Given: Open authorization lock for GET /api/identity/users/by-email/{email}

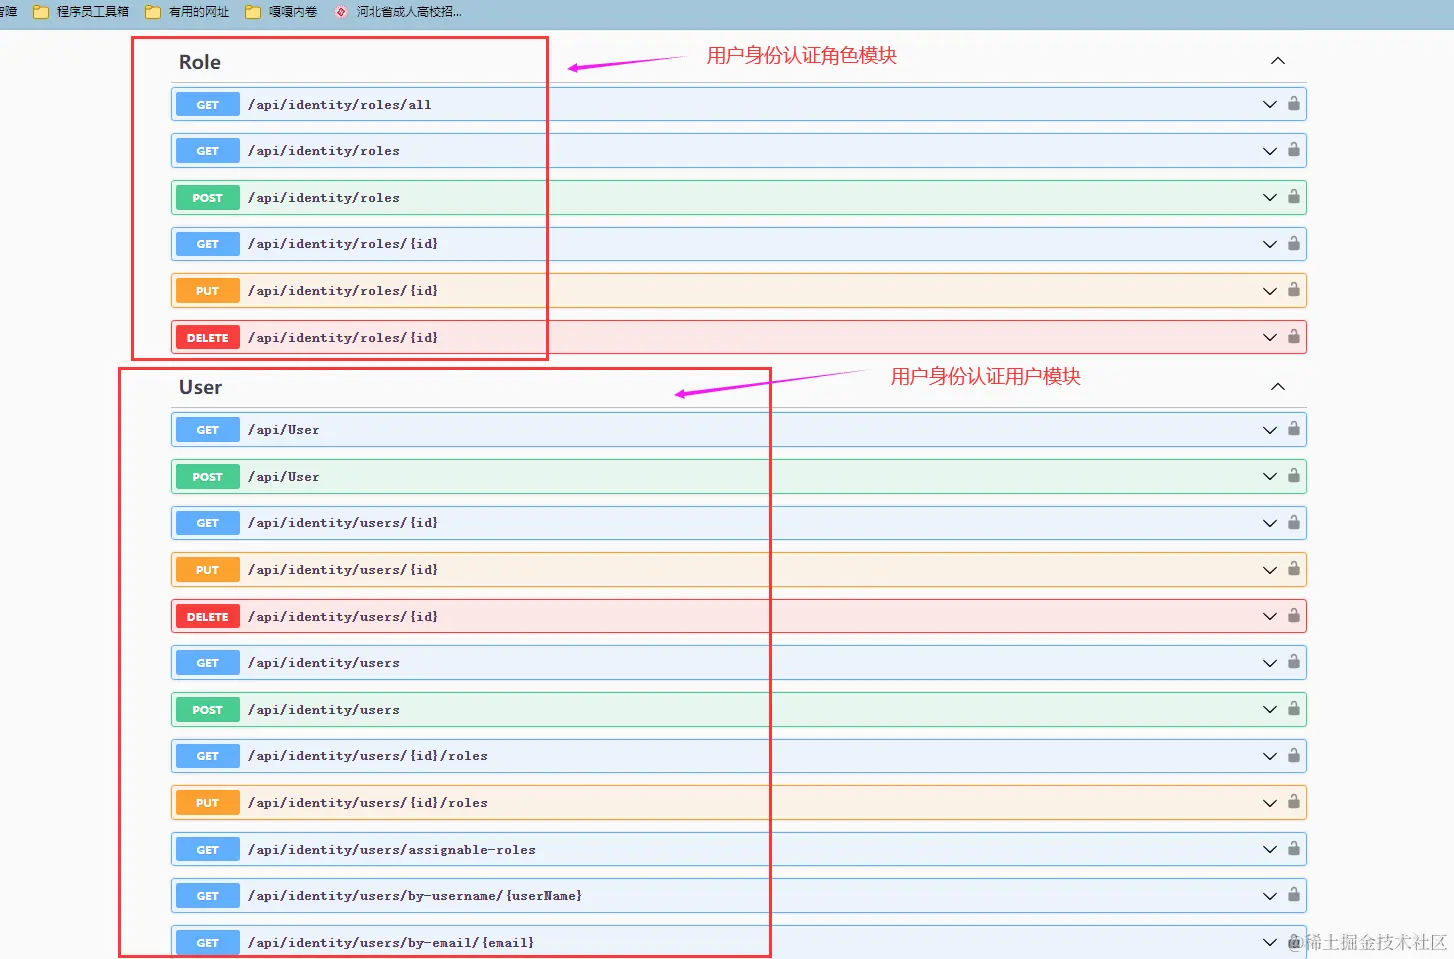Looking at the screenshot, I should (1293, 942).
